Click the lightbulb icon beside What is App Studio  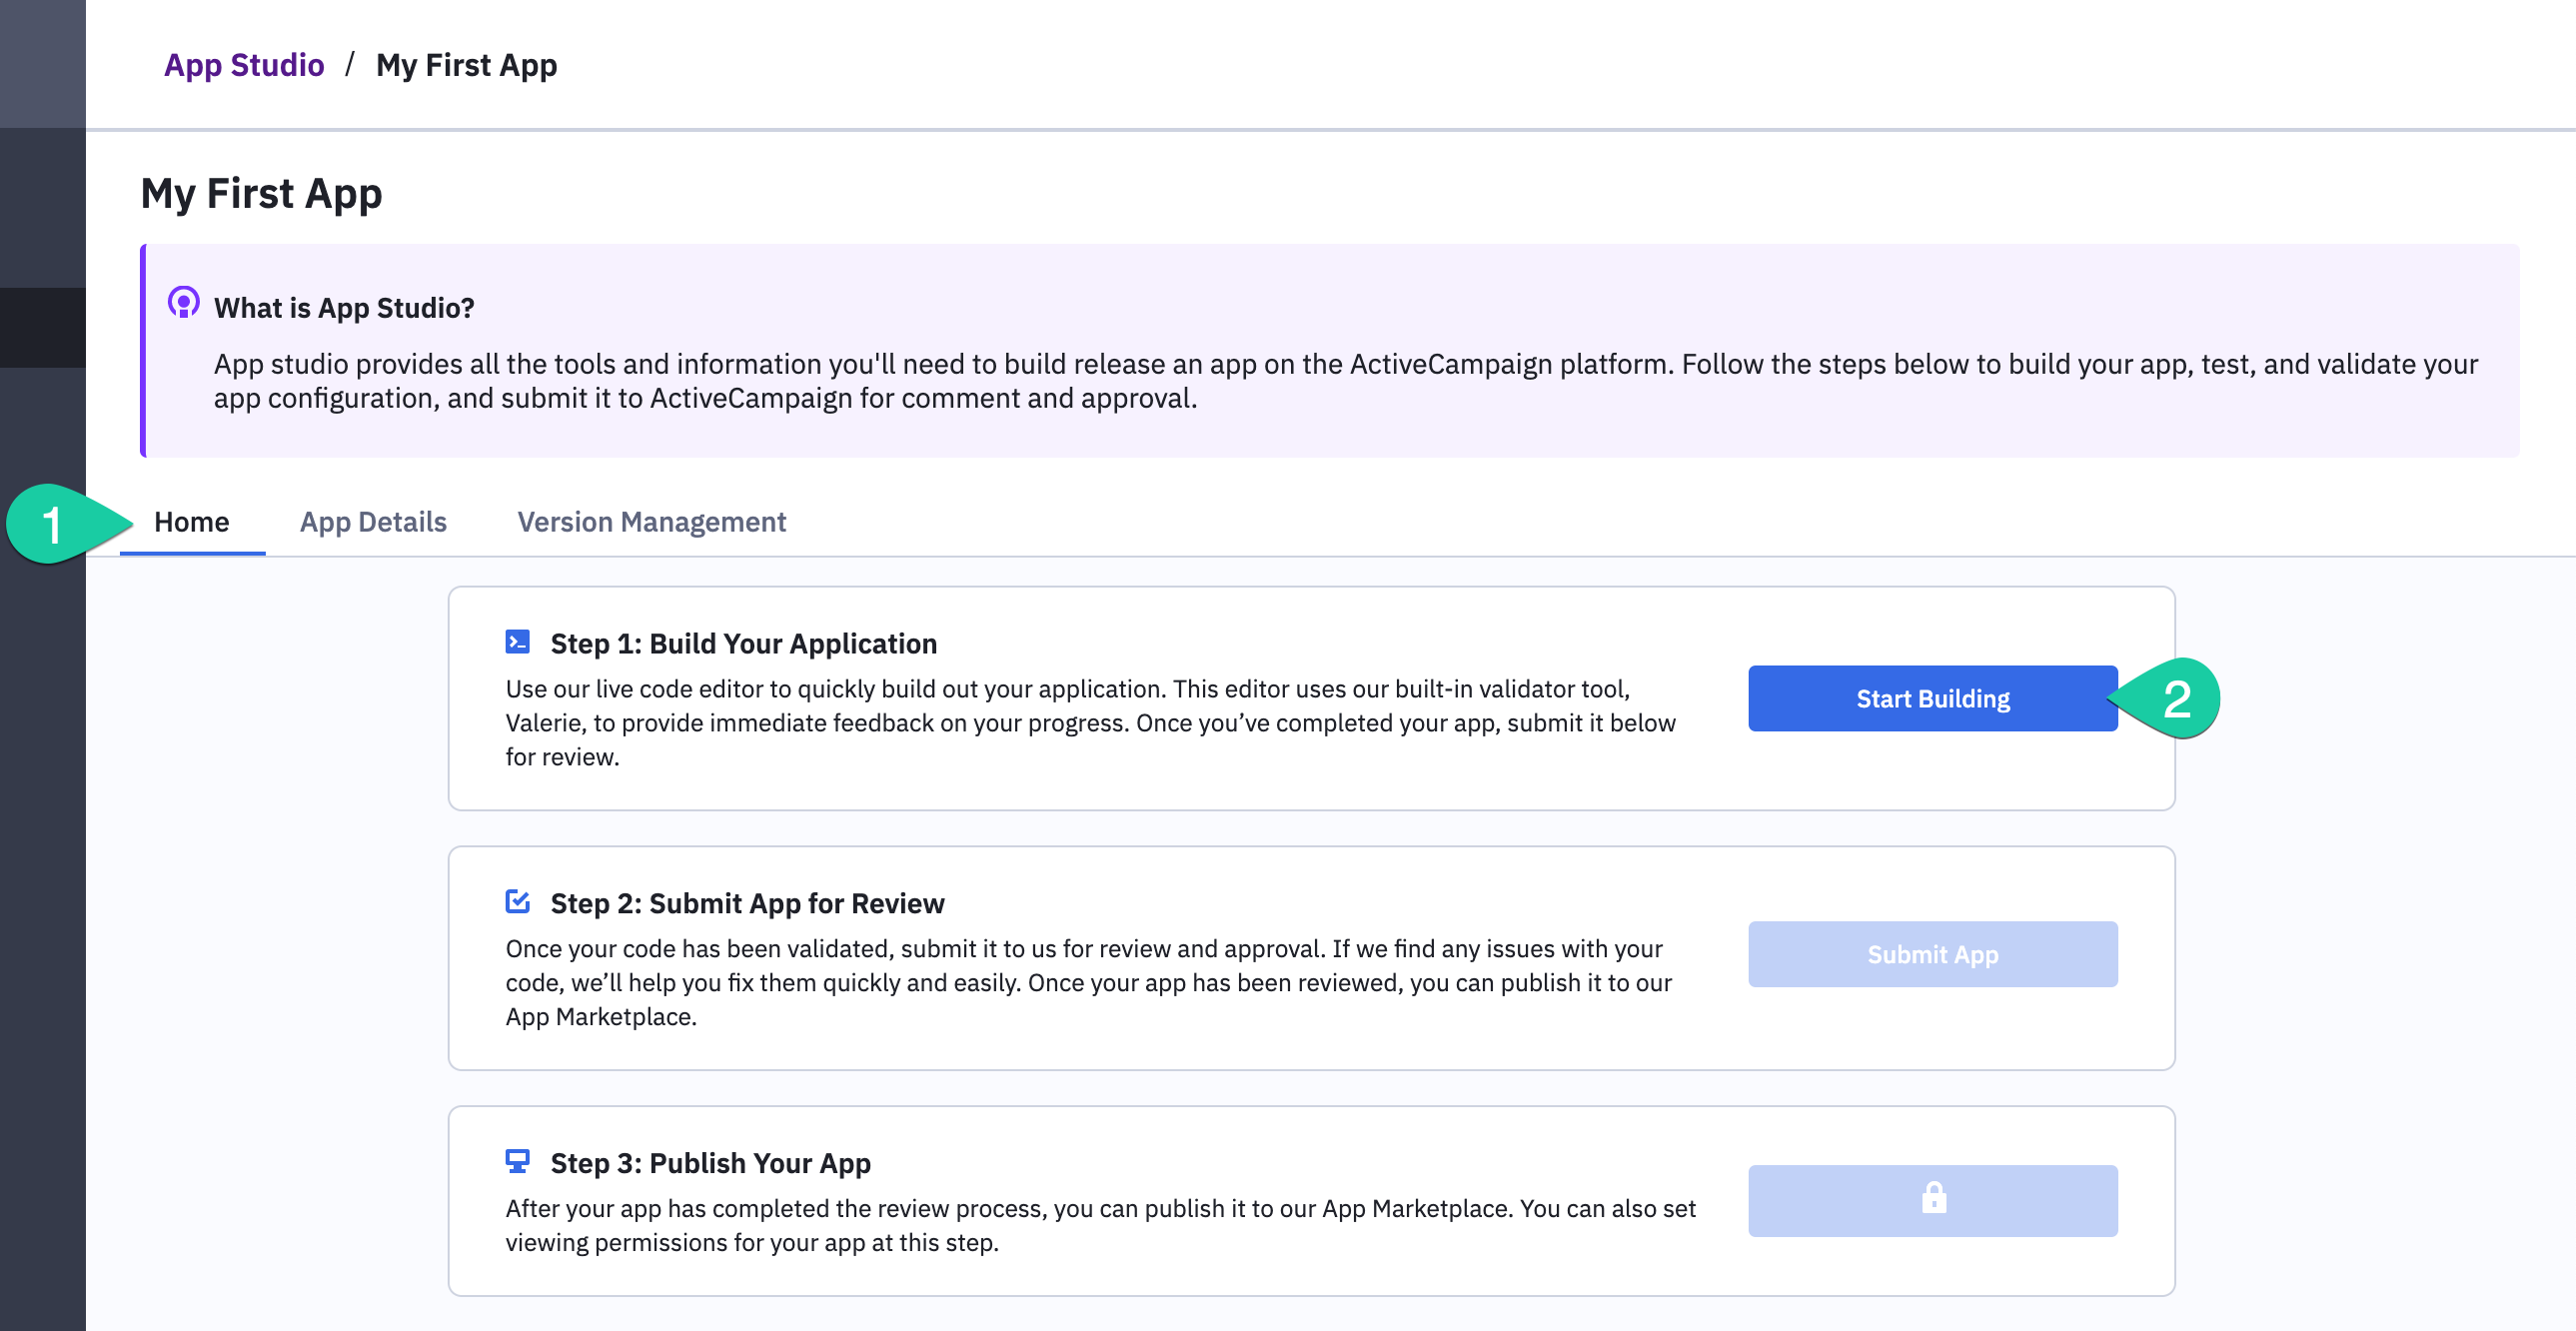[x=183, y=303]
